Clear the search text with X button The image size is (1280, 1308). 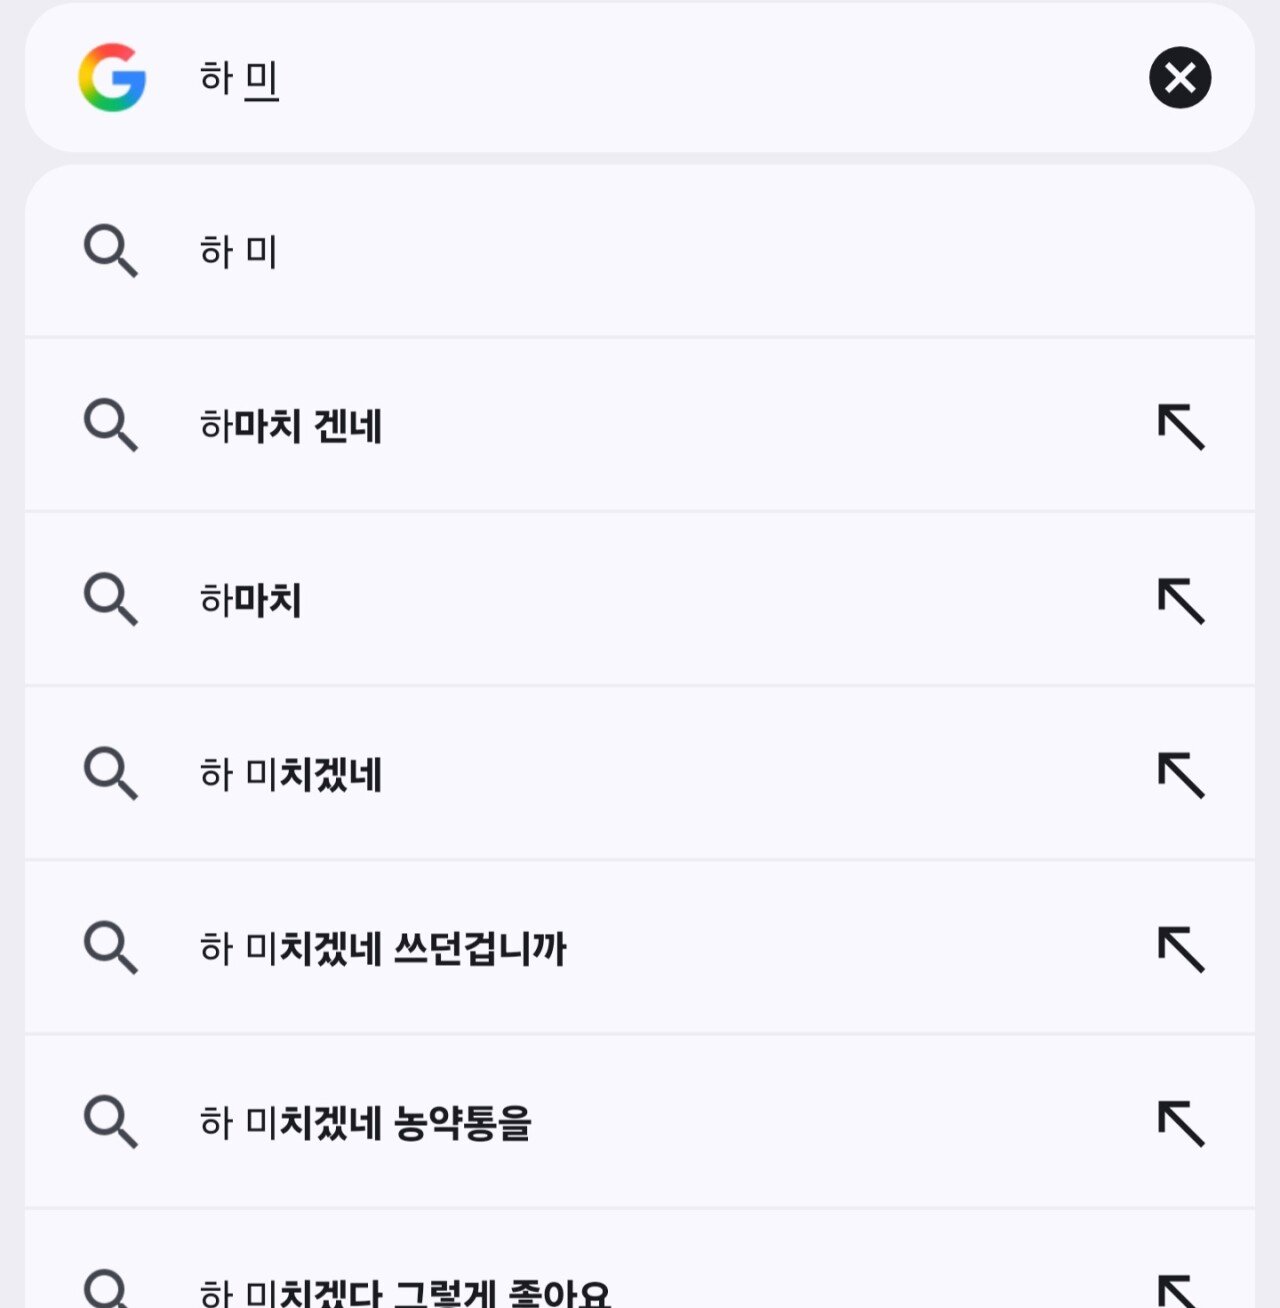click(x=1180, y=77)
